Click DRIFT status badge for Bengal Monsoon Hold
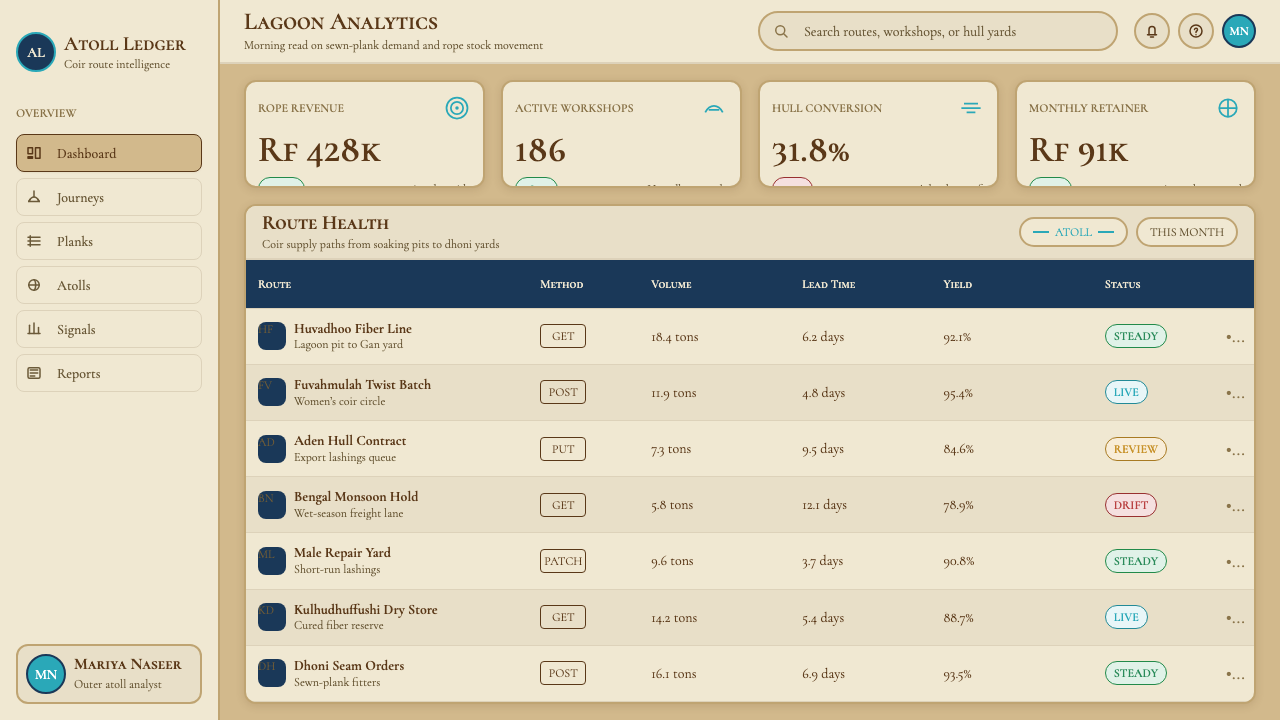1280x720 pixels. click(1131, 505)
